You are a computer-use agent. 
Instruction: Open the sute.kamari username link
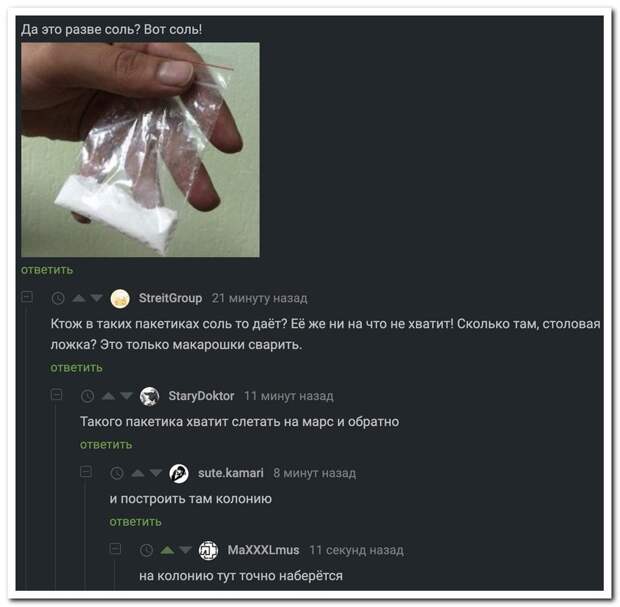click(231, 473)
